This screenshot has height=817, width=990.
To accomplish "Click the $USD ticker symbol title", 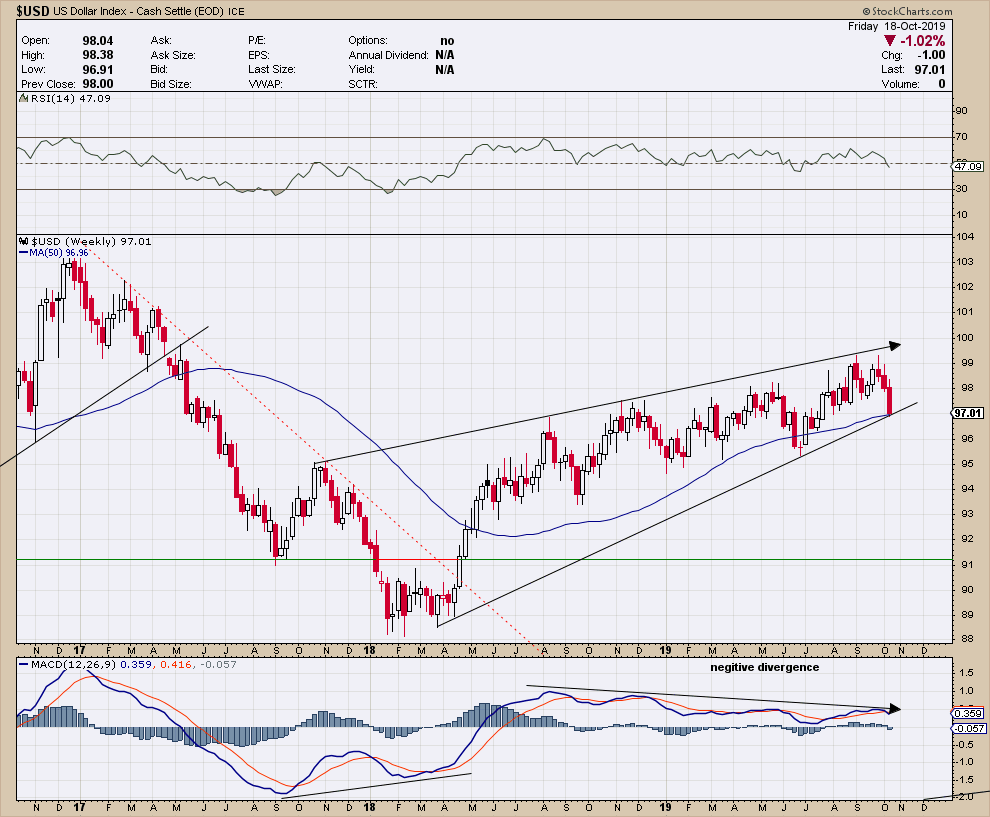I will coord(33,12).
